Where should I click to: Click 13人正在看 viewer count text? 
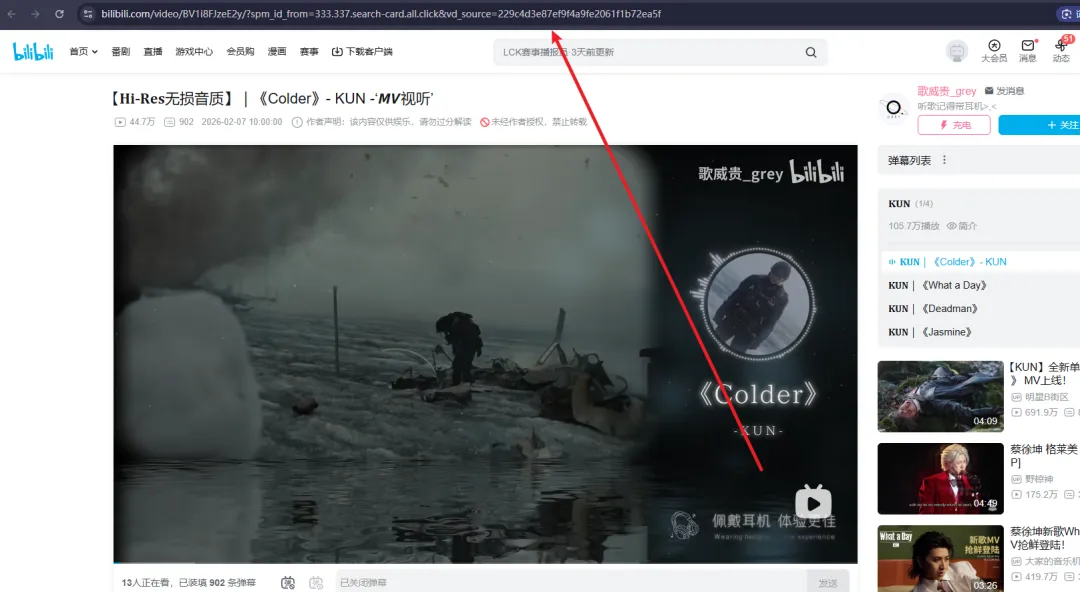tap(146, 583)
